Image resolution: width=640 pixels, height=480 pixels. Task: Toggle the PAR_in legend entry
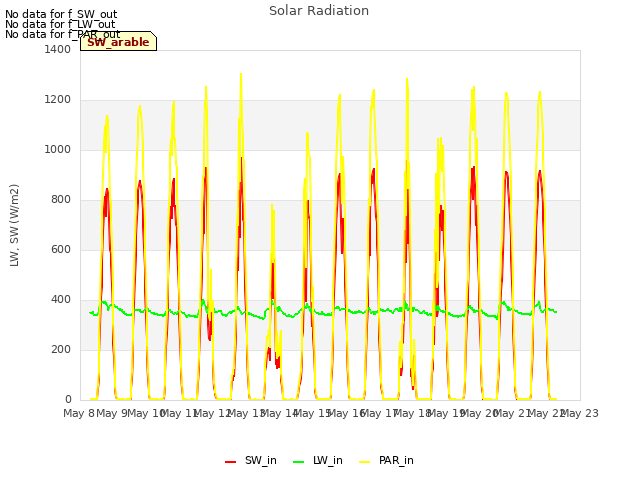click(x=386, y=460)
